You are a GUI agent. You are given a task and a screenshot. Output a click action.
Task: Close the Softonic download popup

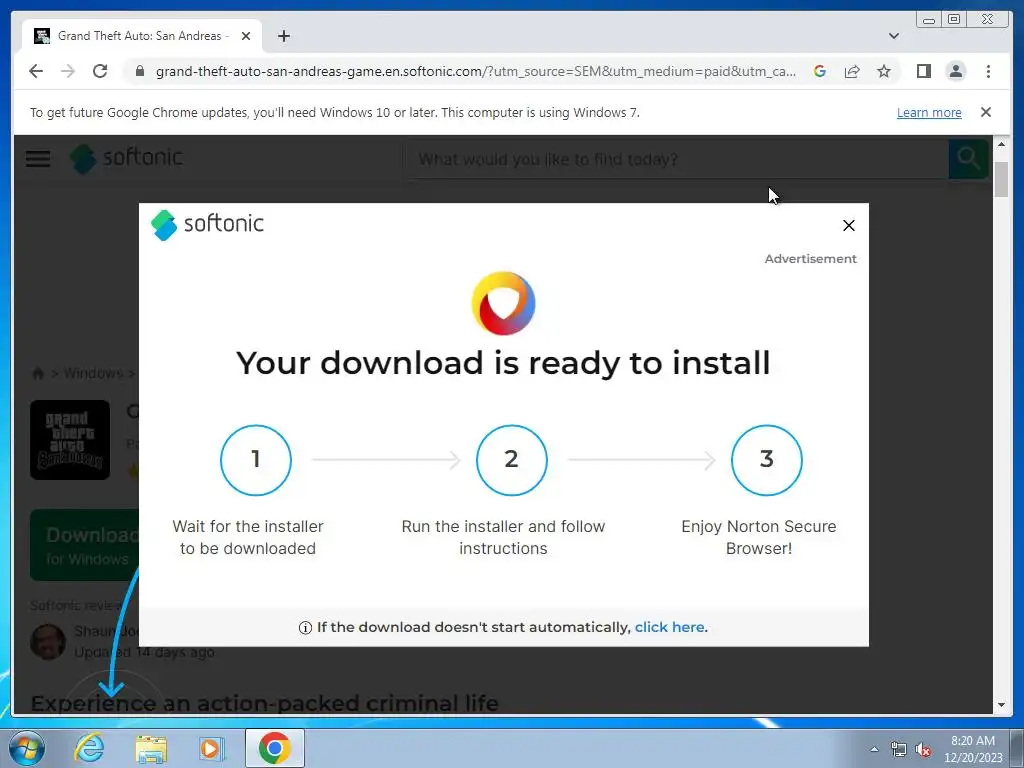[848, 225]
